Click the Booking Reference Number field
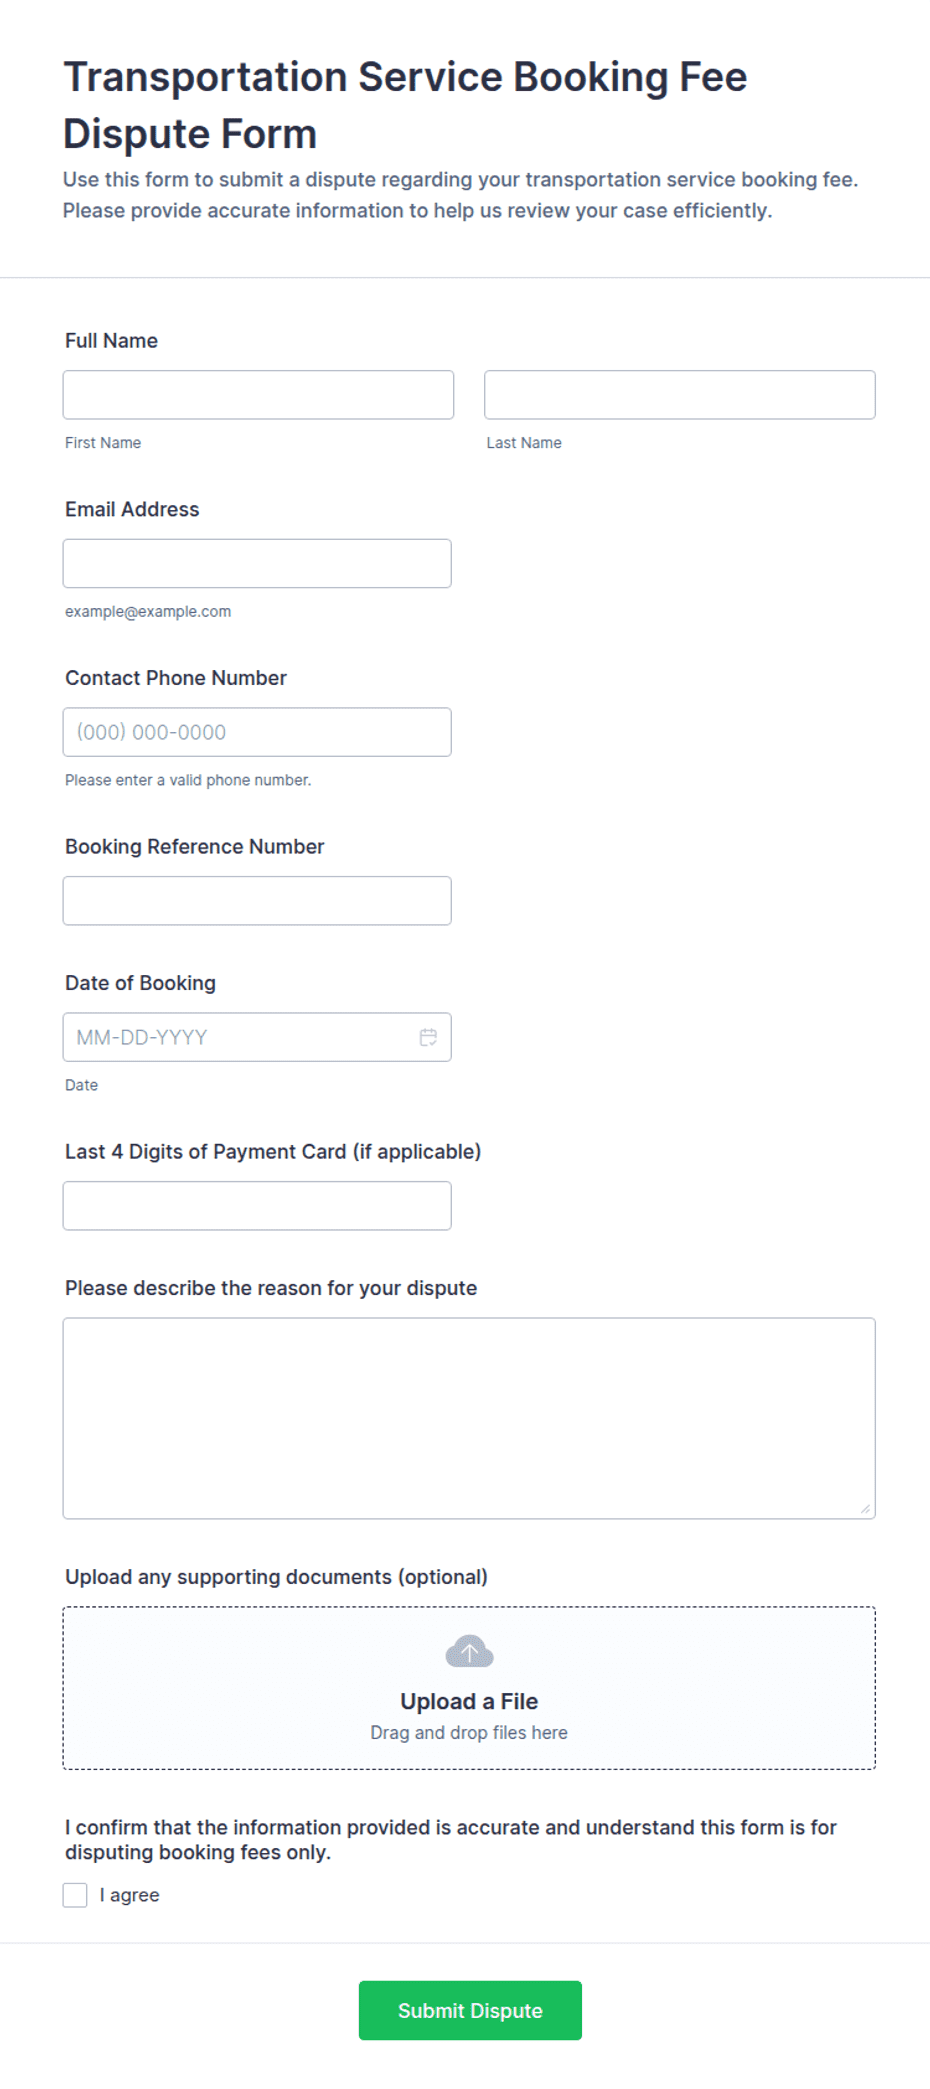 257,901
